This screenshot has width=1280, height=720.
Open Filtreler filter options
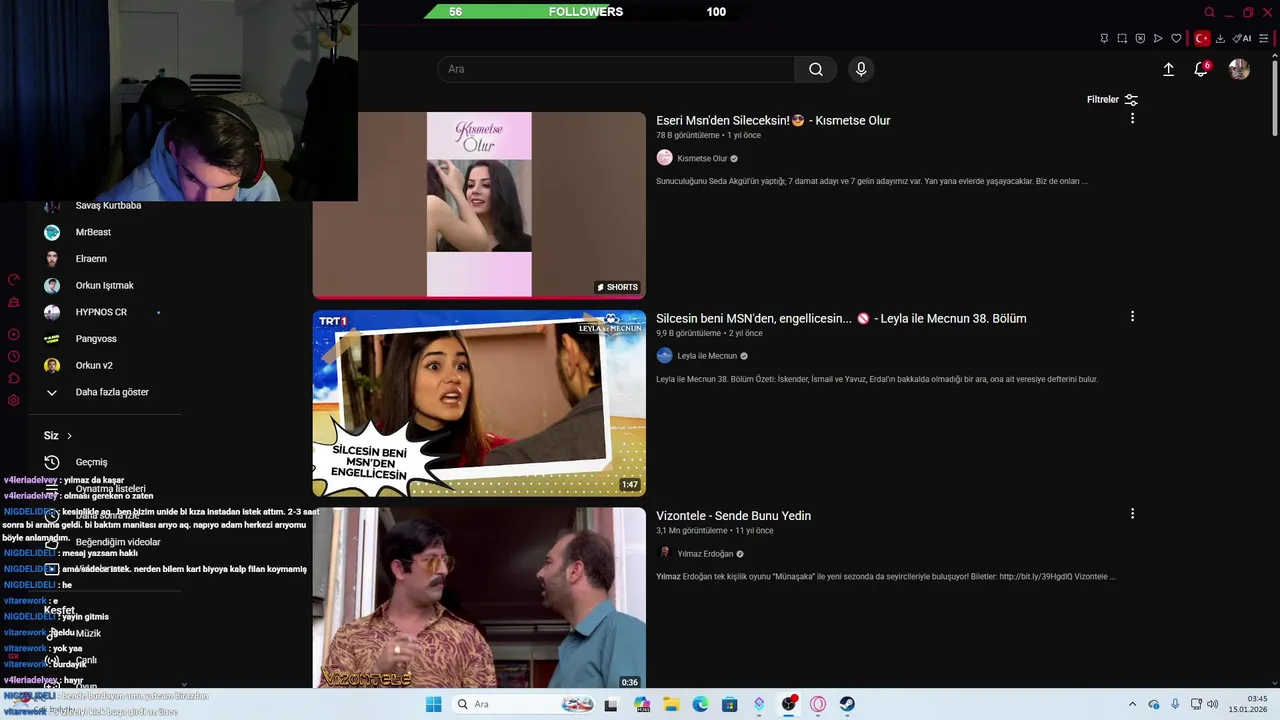[1112, 99]
